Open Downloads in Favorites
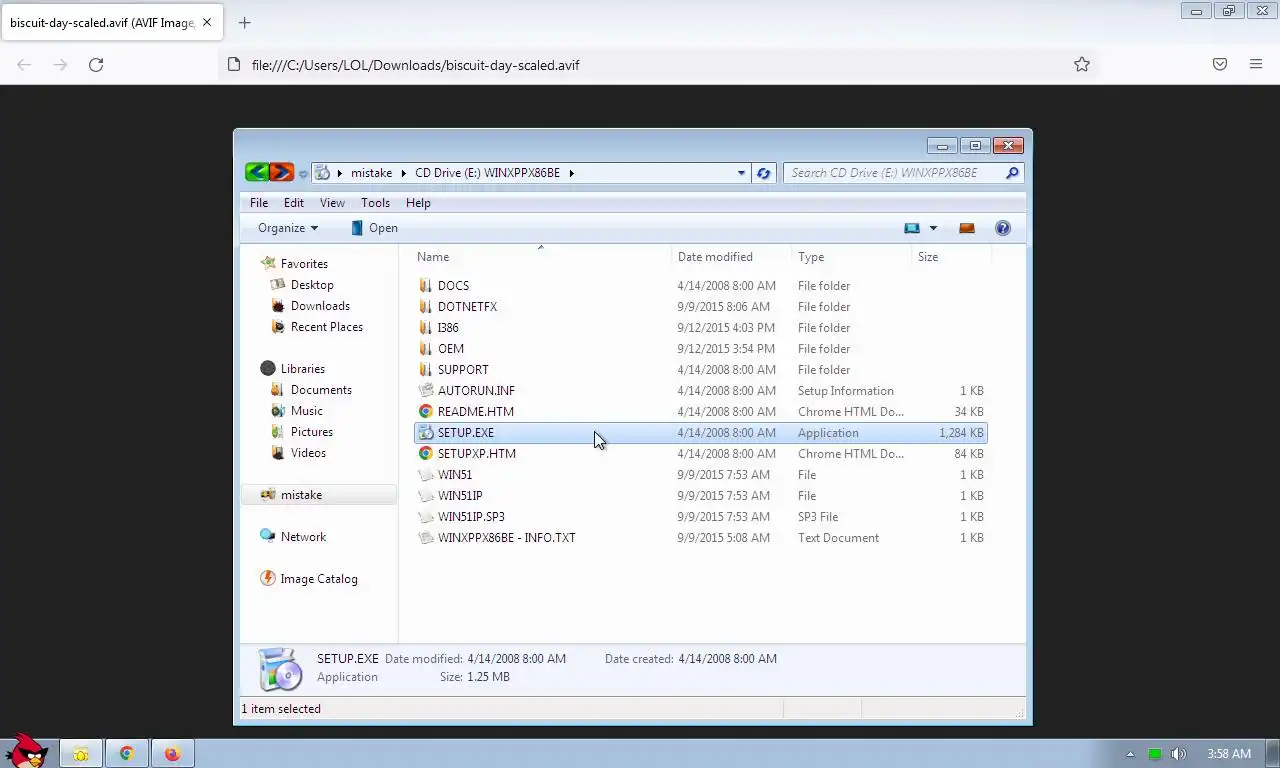The height and width of the screenshot is (768, 1280). (x=320, y=306)
